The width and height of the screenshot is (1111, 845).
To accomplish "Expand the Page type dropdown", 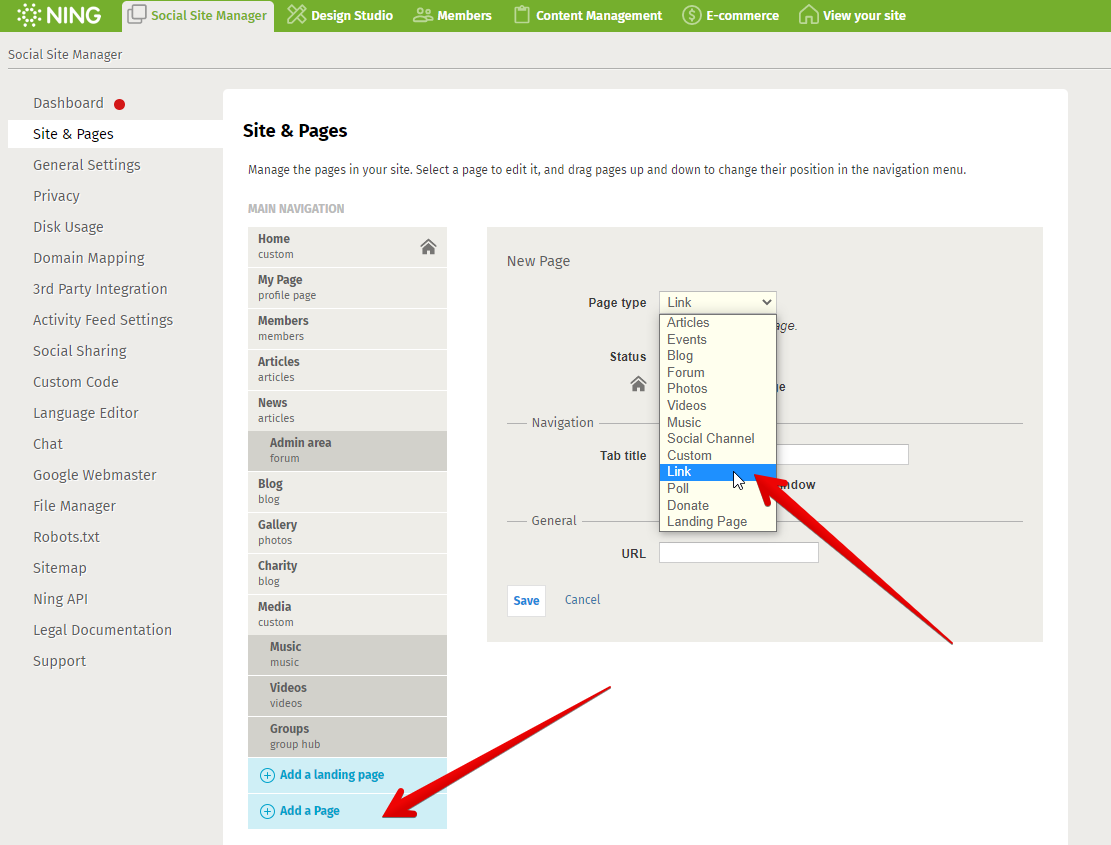I will tap(717, 302).
